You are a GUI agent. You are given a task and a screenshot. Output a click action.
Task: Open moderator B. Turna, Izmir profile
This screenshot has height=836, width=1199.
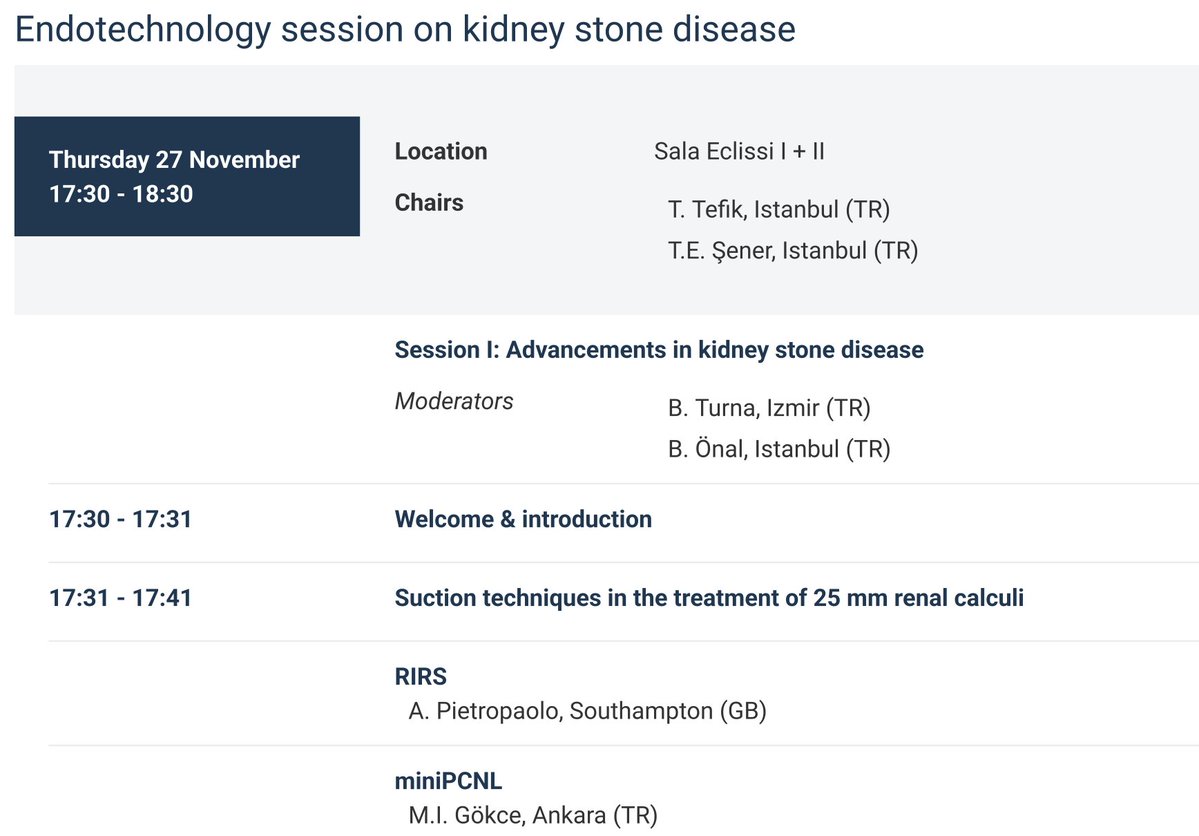pos(769,409)
